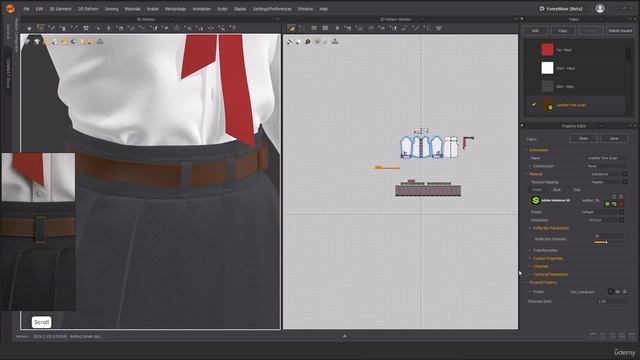Click the Thickness (mm) input field
Screen dimensions: 640x360
pyautogui.click(x=612, y=301)
